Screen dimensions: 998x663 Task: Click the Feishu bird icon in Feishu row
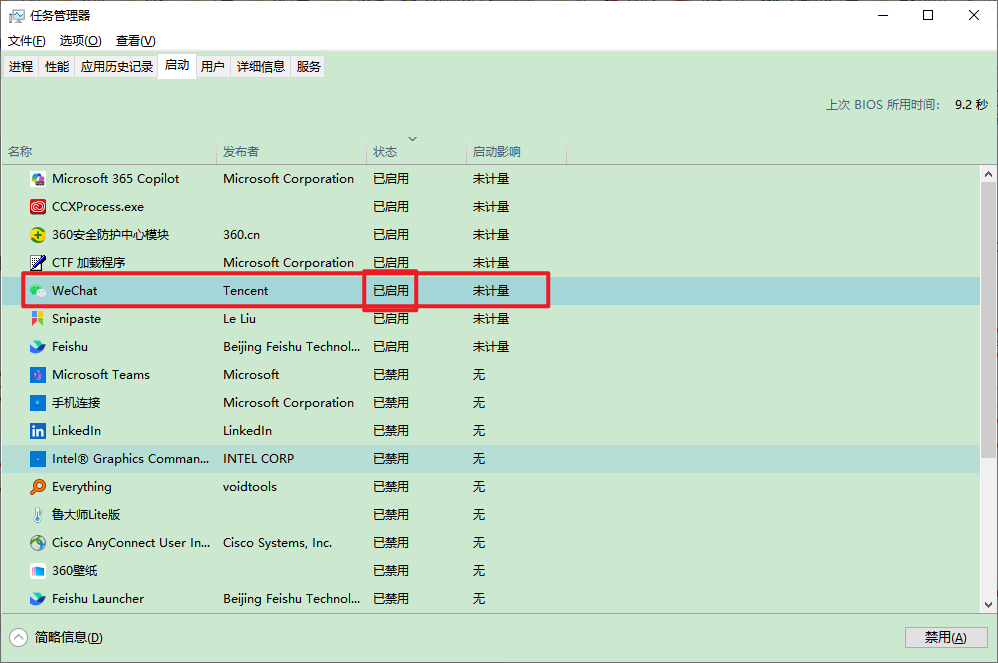(38, 347)
